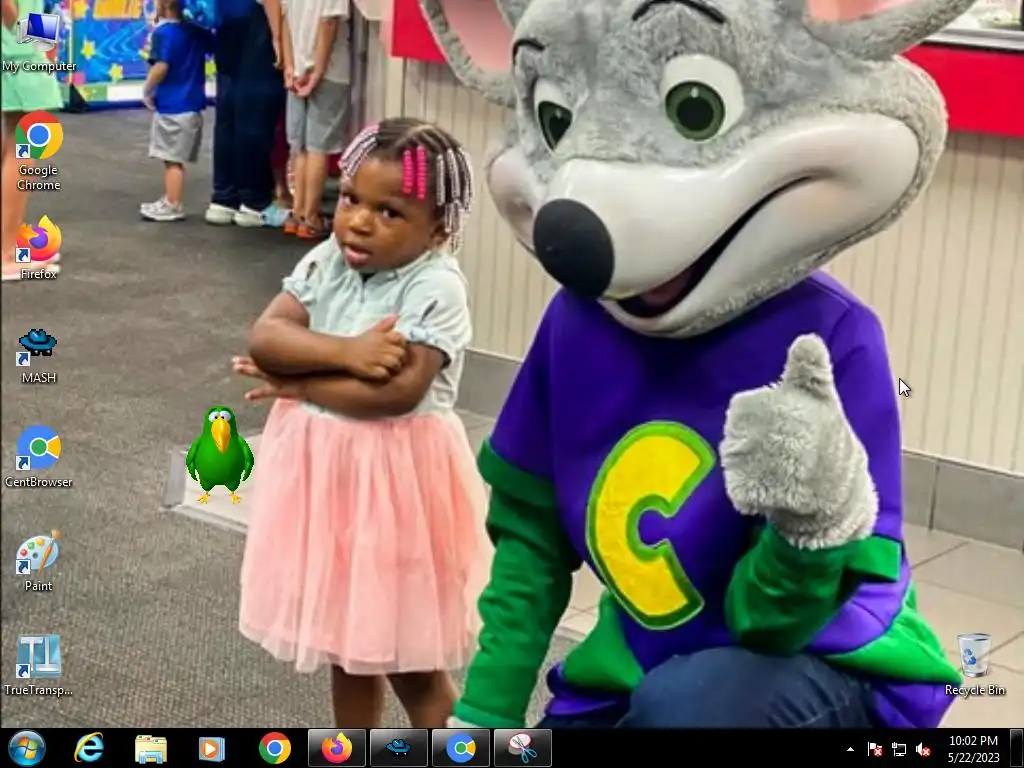Open Windows Explorer folder in taskbar
This screenshot has height=768, width=1024.
151,748
